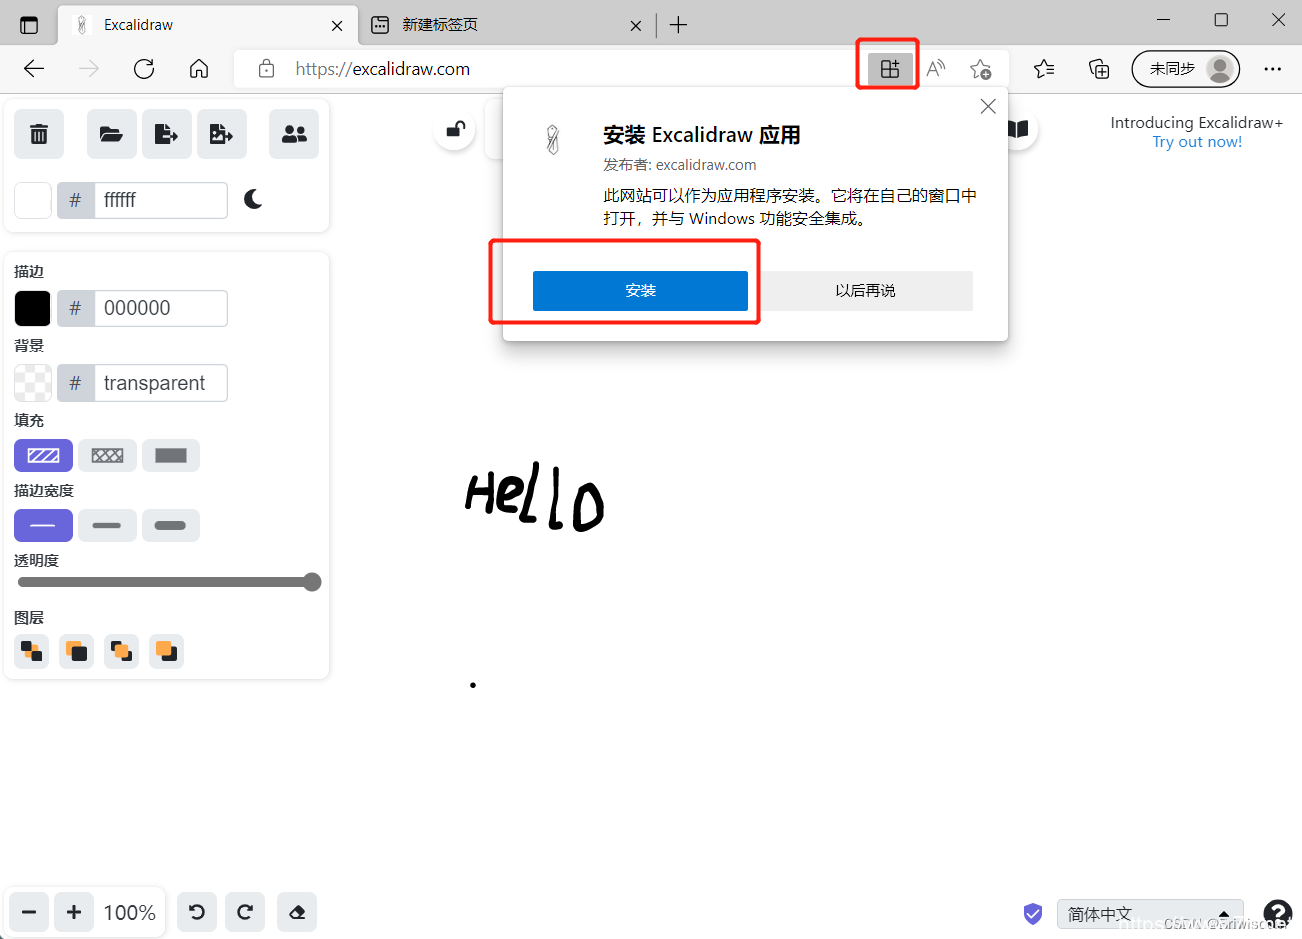The width and height of the screenshot is (1302, 939).
Task: Edit the canvas color field ffffff
Action: pyautogui.click(x=161, y=200)
